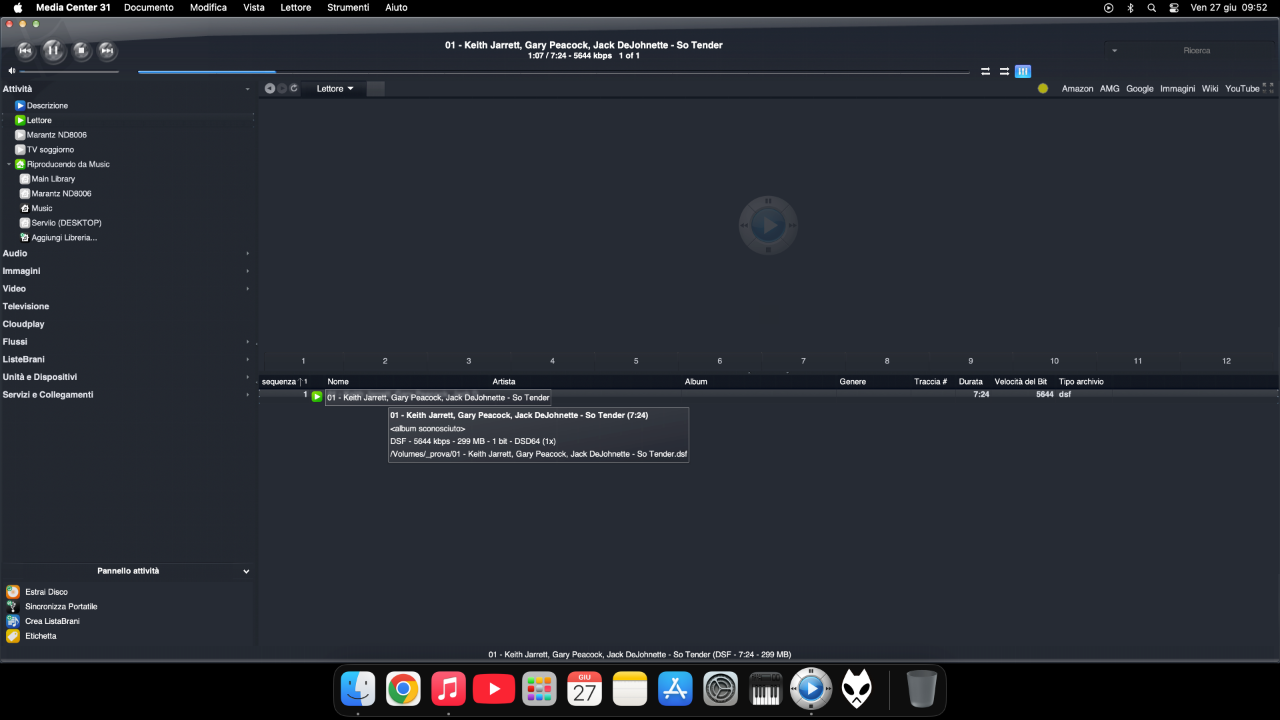Collapse the Riproducendo da Music tree node
Image resolution: width=1280 pixels, height=720 pixels.
[9, 164]
